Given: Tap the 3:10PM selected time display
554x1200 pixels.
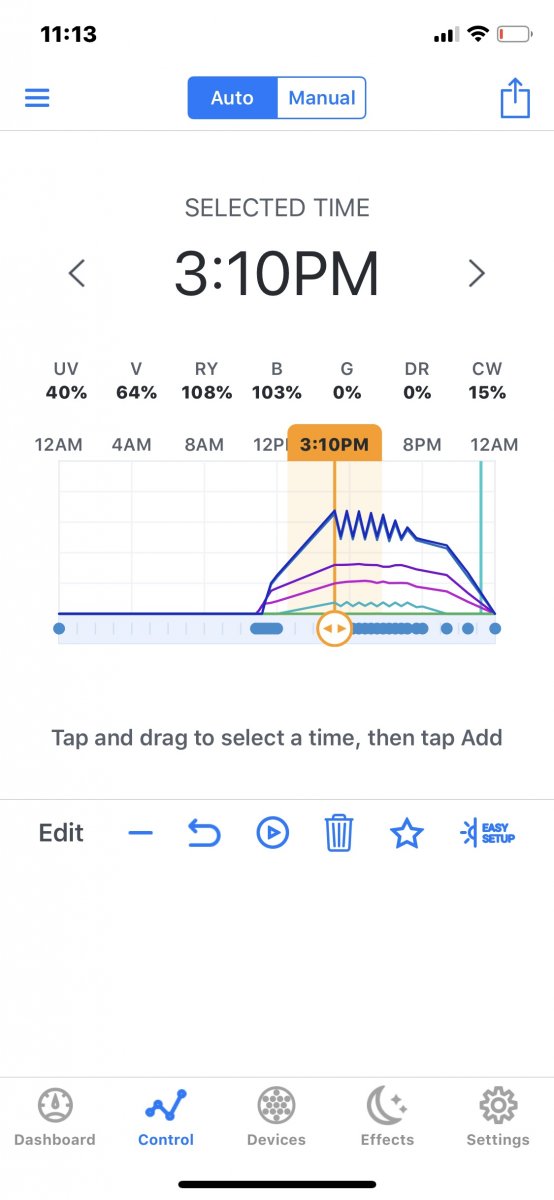Looking at the screenshot, I should click(x=277, y=273).
